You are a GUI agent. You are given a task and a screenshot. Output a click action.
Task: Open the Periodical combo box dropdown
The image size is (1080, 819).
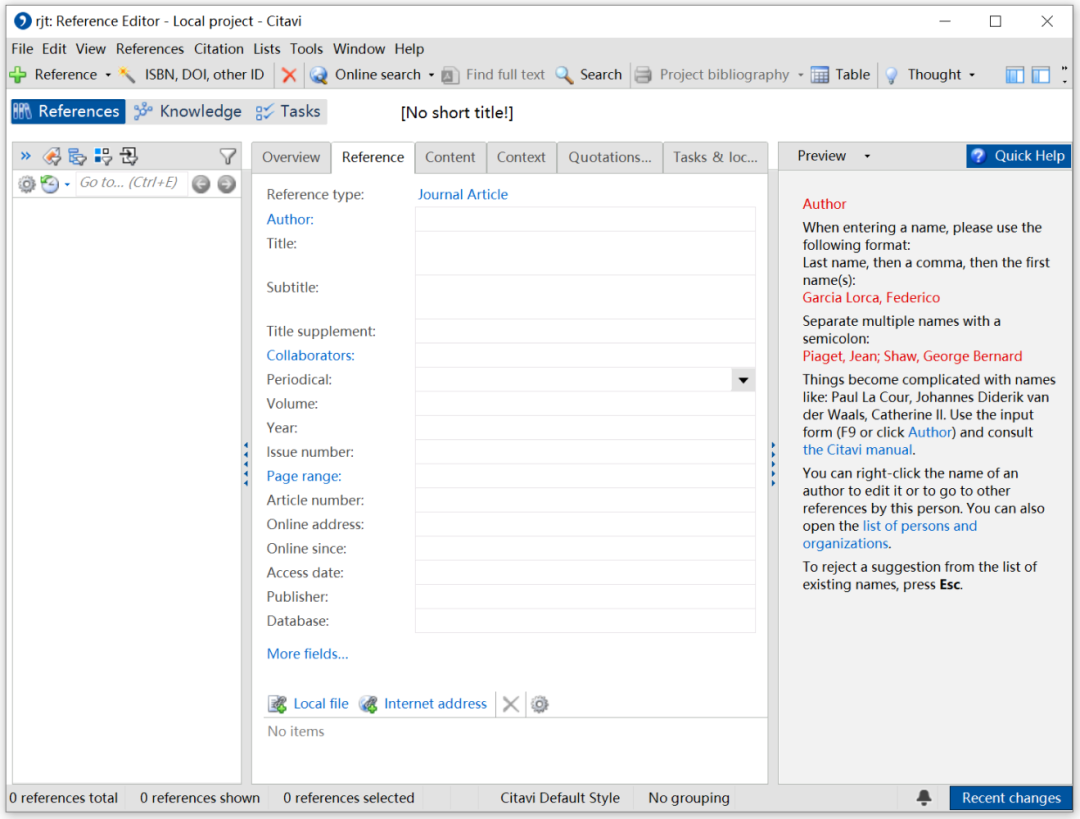click(743, 380)
